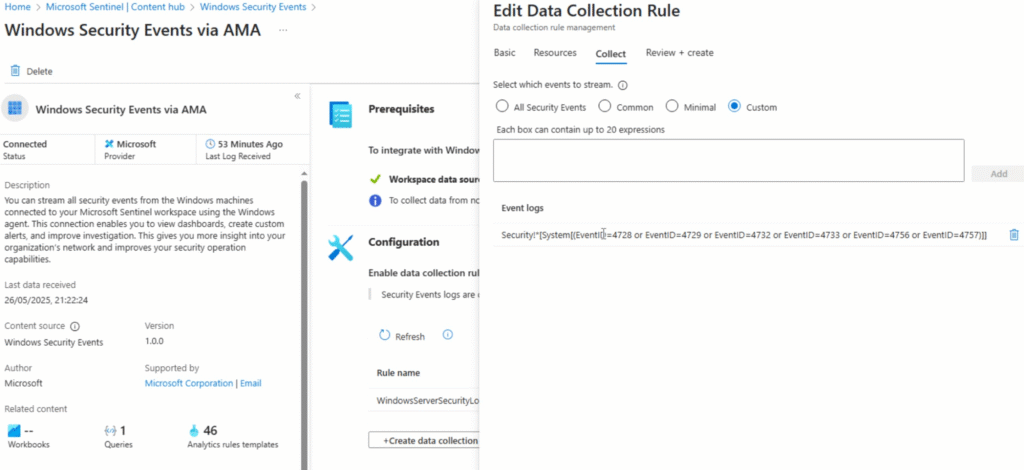Click the Prerequisites checklist icon

click(x=340, y=114)
